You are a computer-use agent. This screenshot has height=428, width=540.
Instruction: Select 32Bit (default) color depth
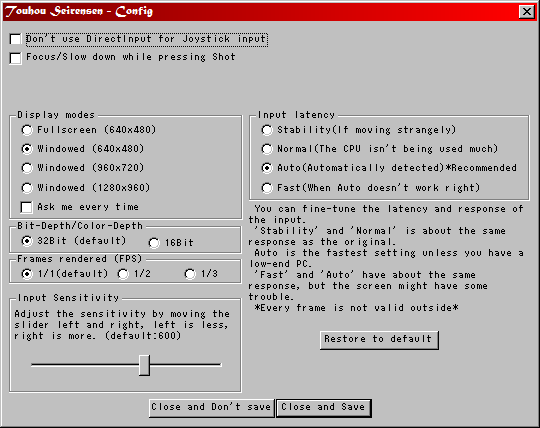[27, 241]
